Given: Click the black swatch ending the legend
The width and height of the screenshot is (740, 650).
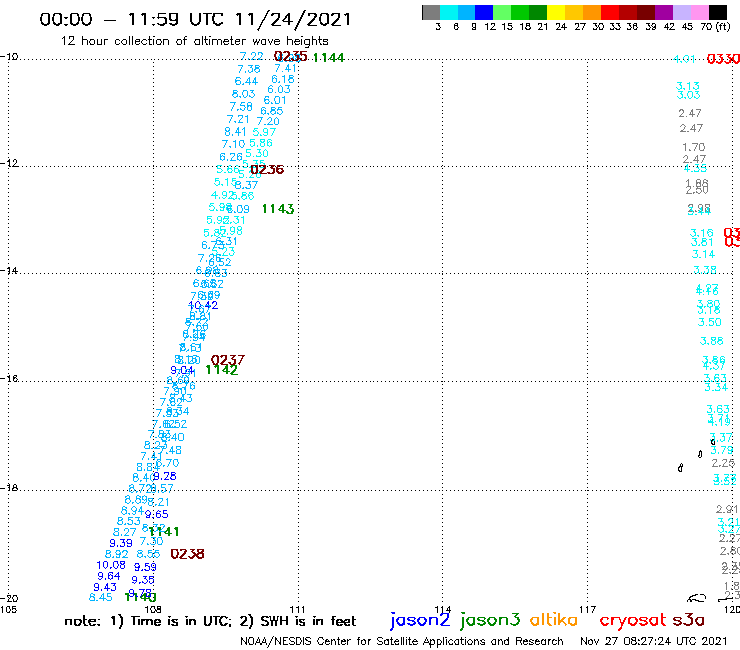Looking at the screenshot, I should pos(718,12).
